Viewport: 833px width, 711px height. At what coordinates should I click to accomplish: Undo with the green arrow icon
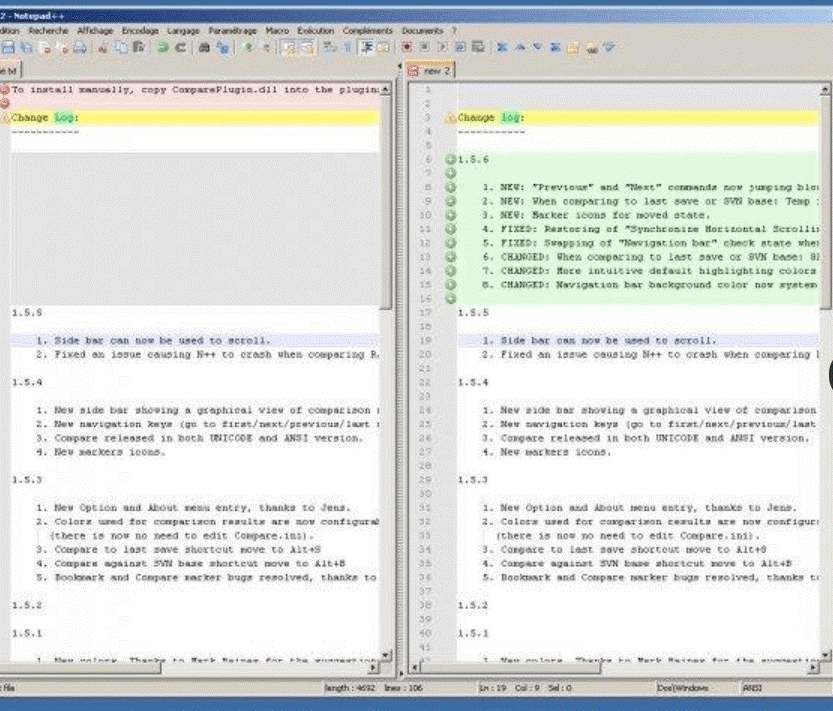coord(163,48)
